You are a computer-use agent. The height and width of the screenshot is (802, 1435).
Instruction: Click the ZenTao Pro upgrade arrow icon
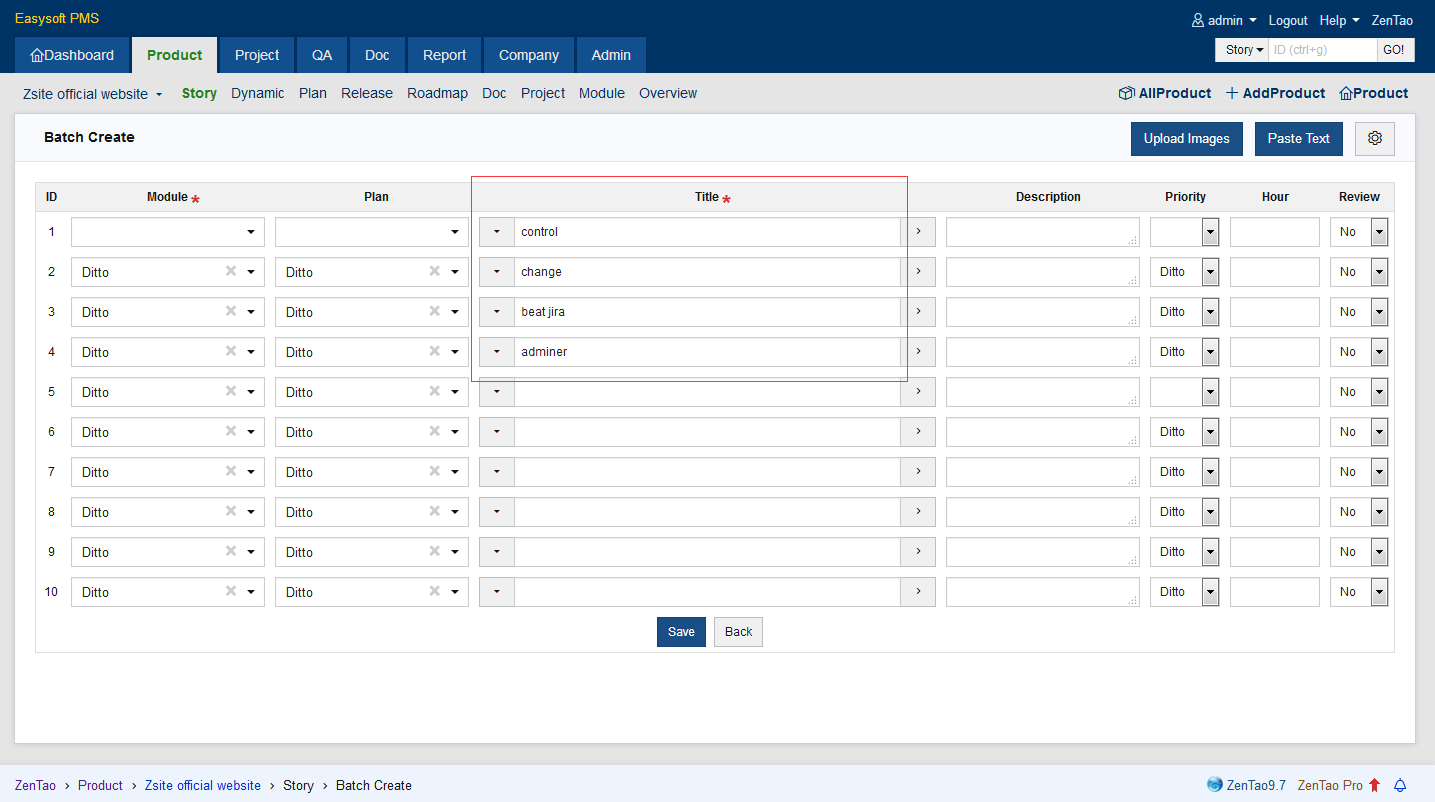1374,785
